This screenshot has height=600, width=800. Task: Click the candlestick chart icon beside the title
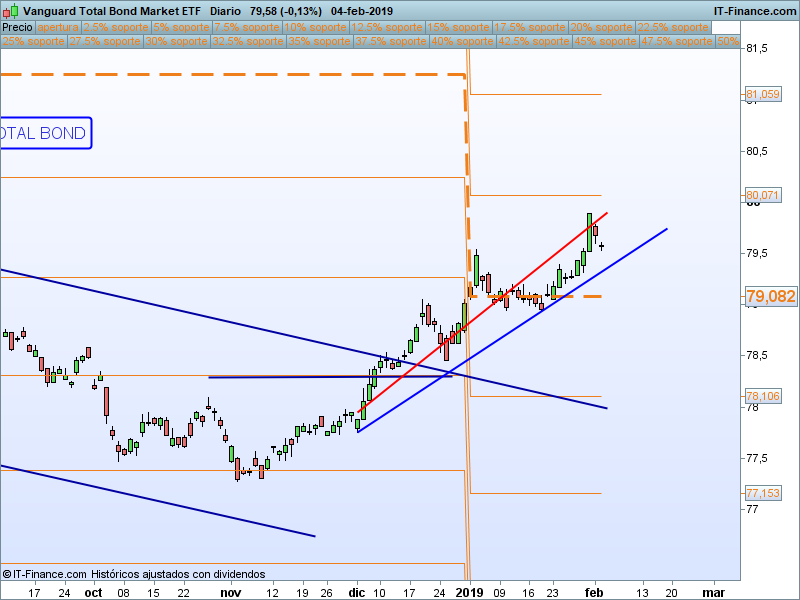click(10, 11)
